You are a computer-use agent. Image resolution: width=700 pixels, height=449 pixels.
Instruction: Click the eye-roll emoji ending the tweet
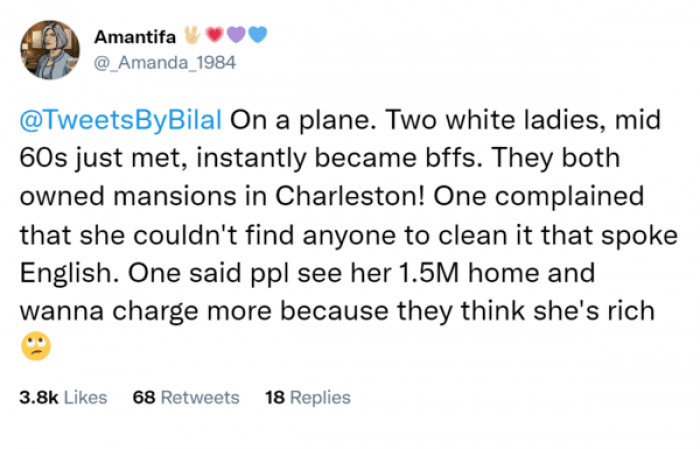pos(34,346)
